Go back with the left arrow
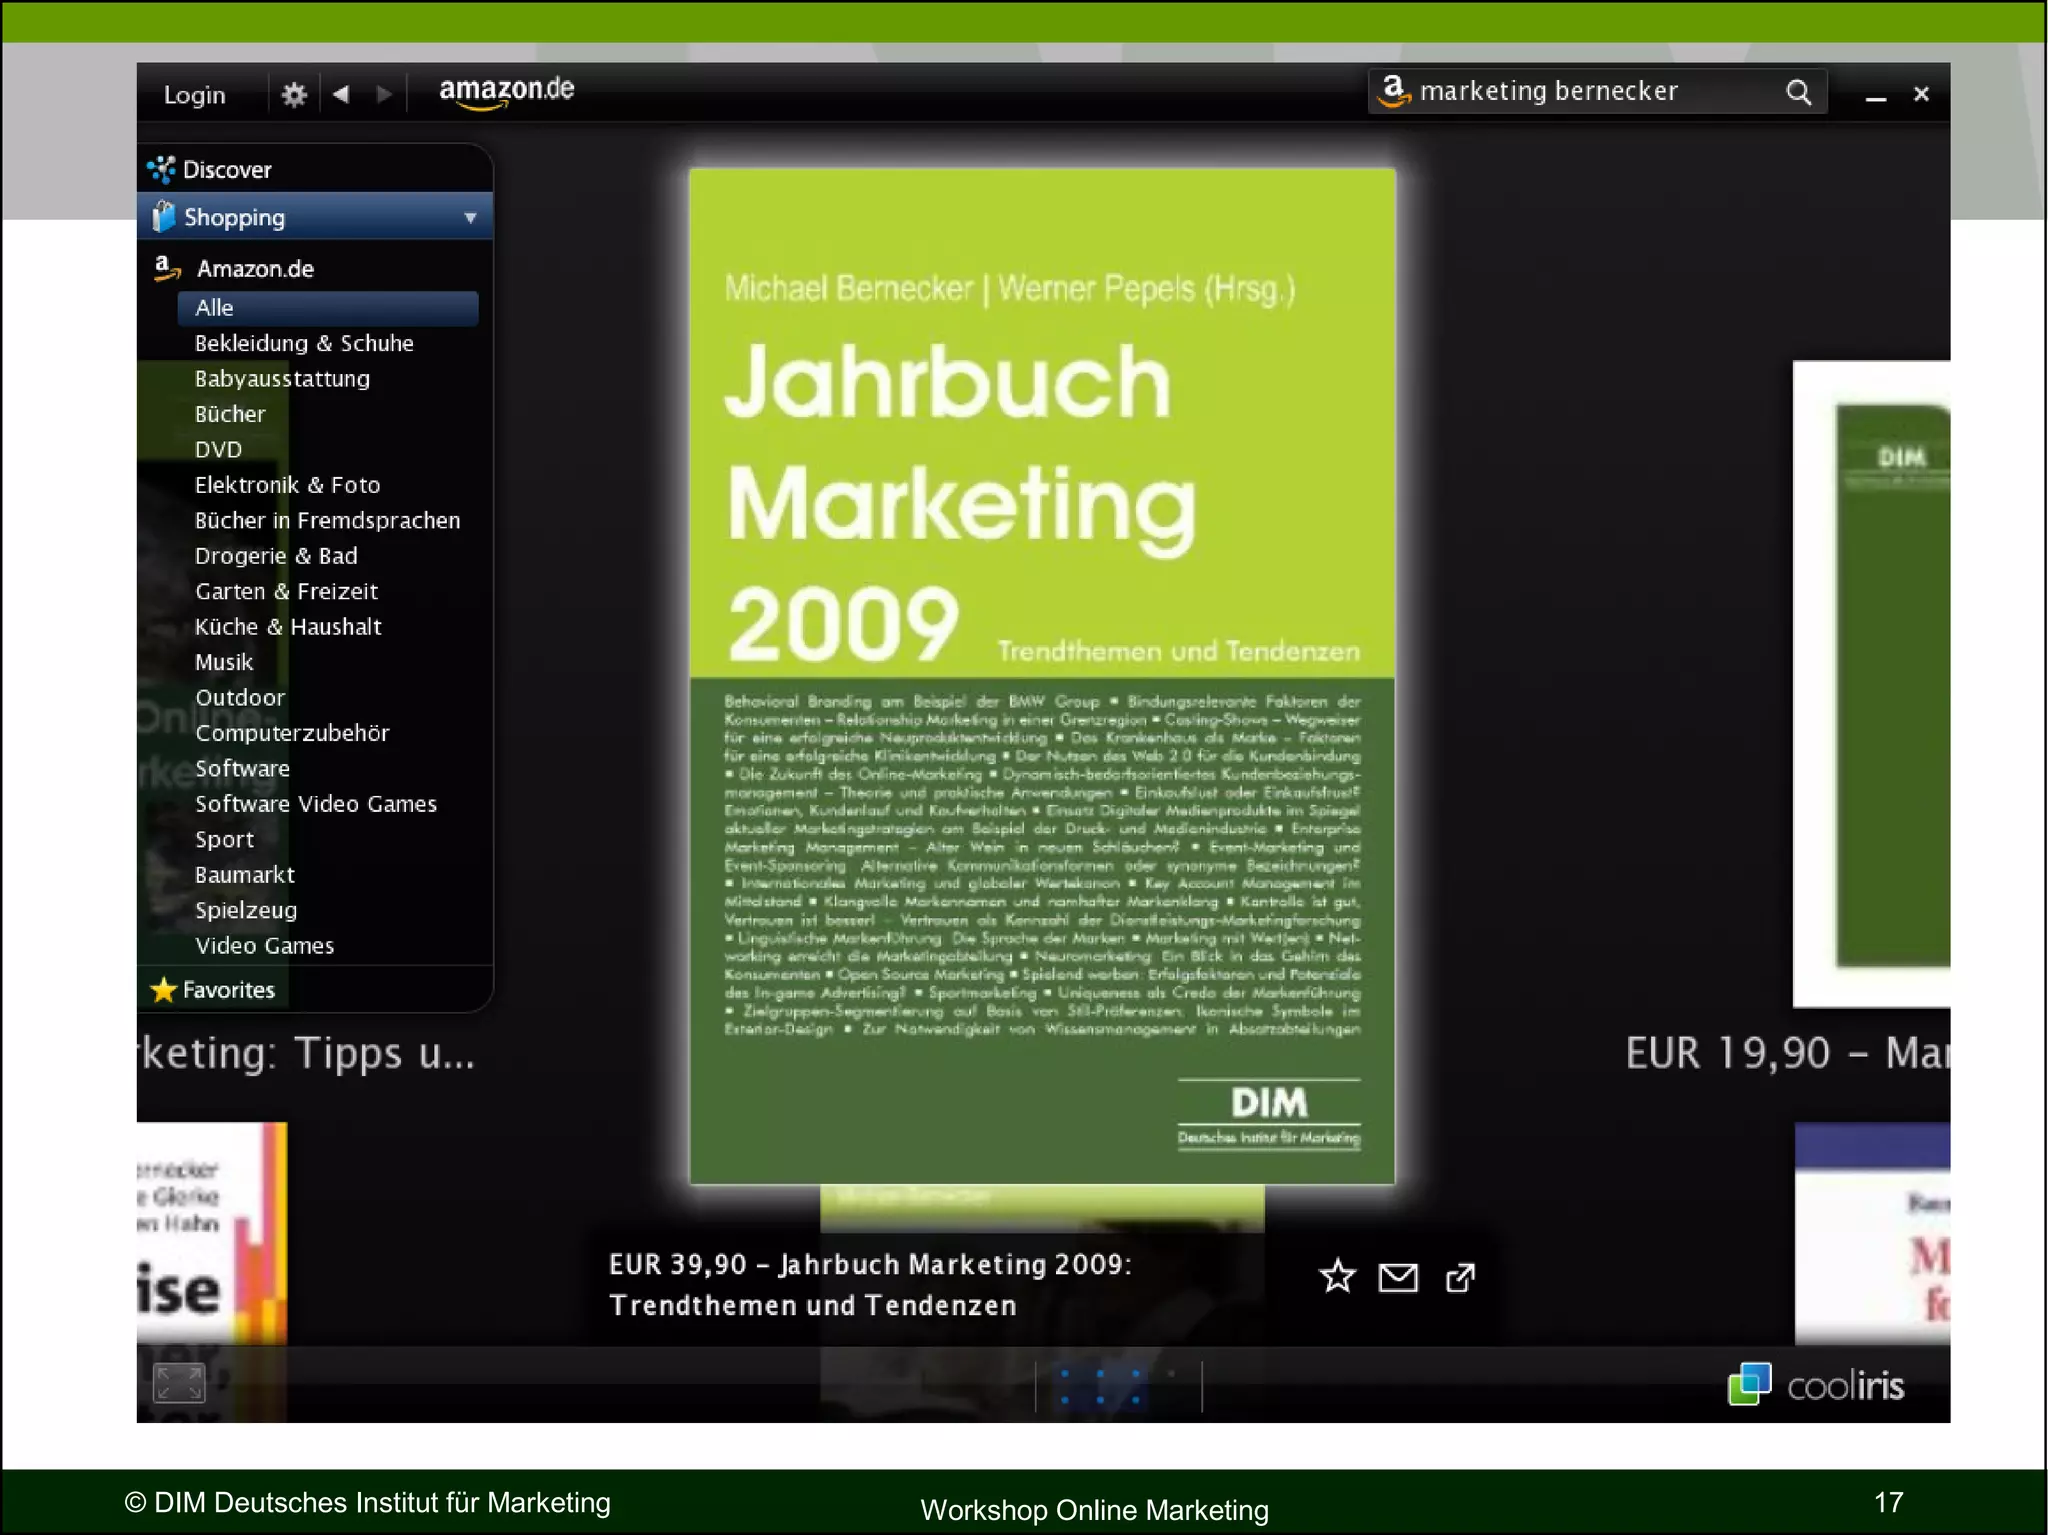The image size is (2048, 1535). [341, 94]
